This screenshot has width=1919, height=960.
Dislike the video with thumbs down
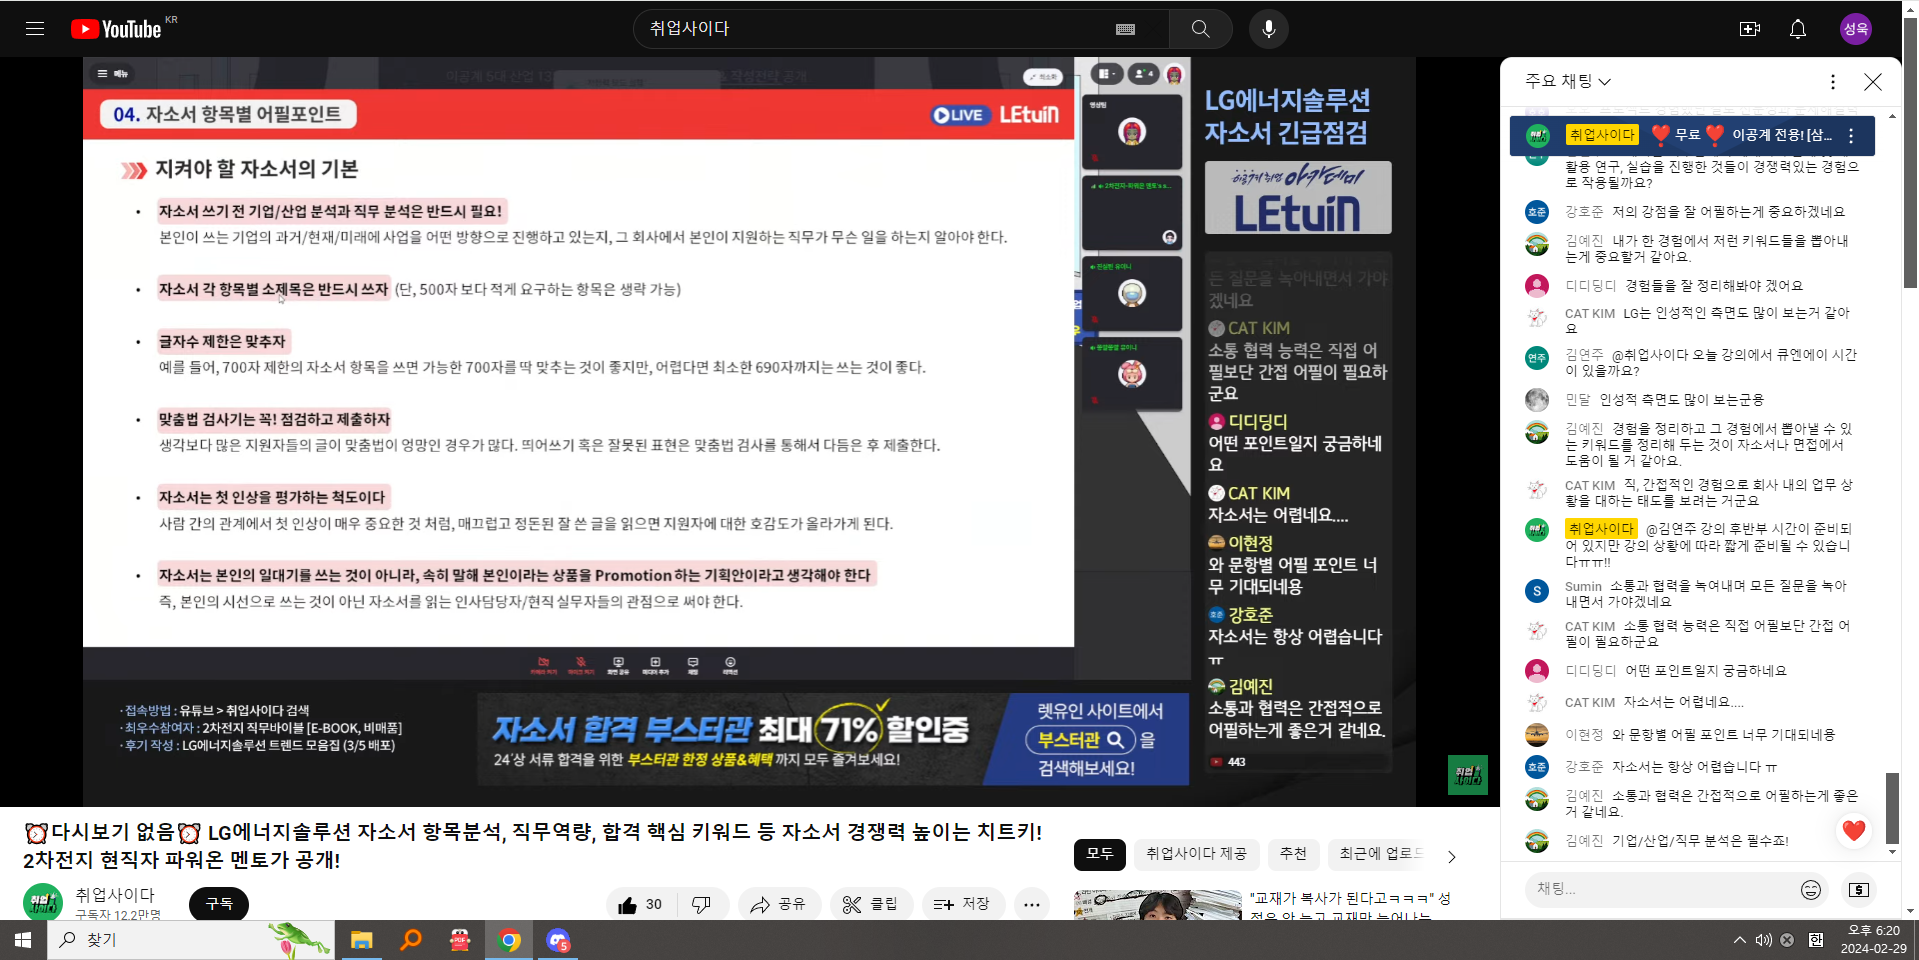pos(702,904)
